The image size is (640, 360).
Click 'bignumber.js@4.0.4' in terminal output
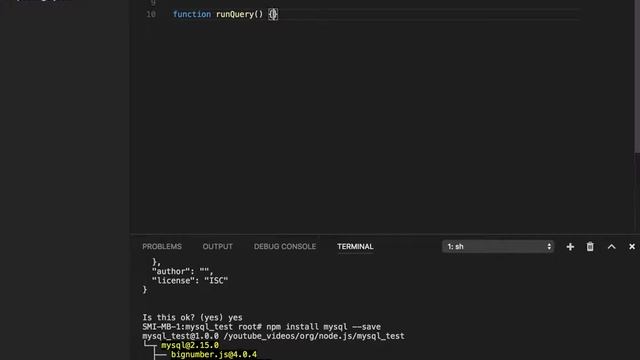(214, 354)
